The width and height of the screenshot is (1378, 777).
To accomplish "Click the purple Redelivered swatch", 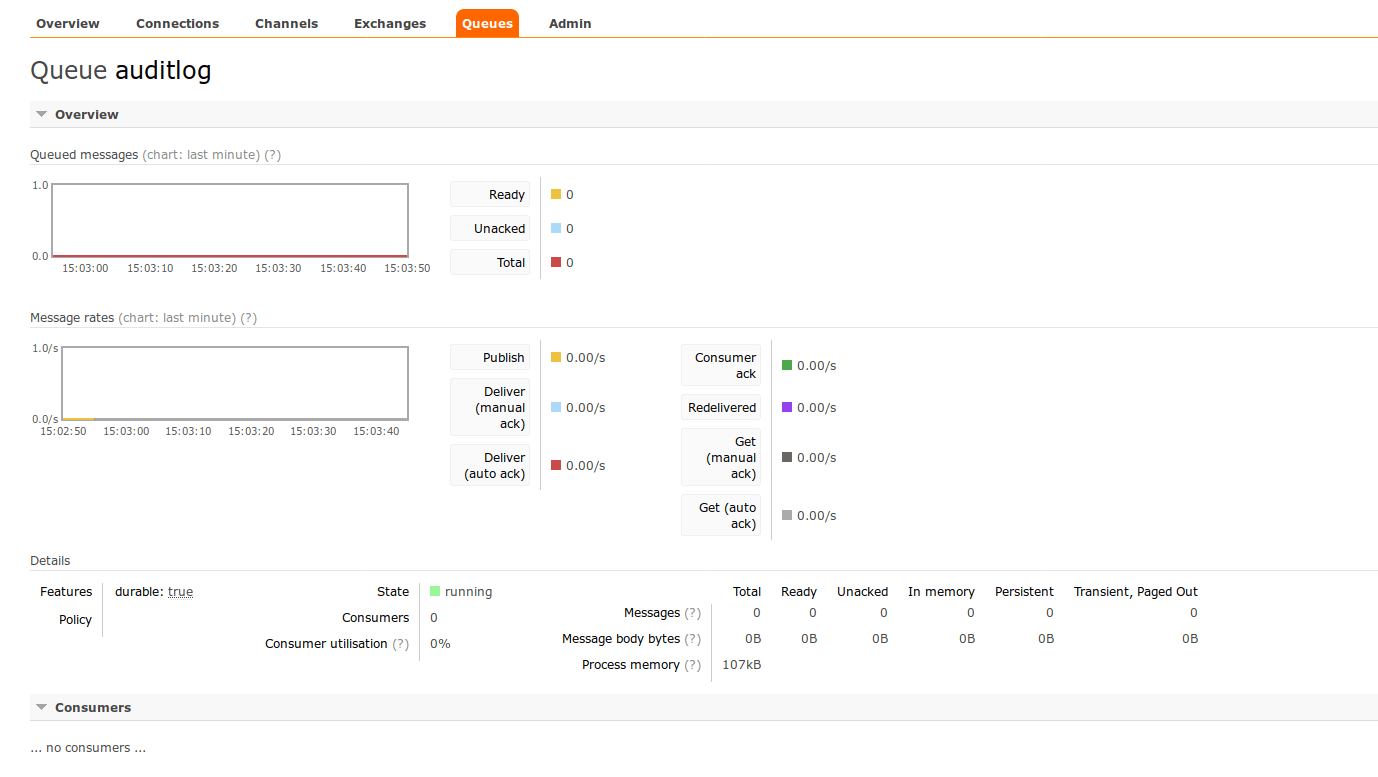I will tap(787, 407).
